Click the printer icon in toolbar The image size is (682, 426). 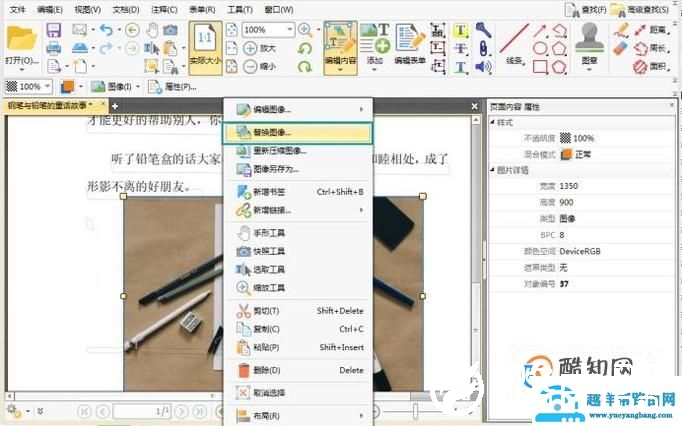pos(53,48)
